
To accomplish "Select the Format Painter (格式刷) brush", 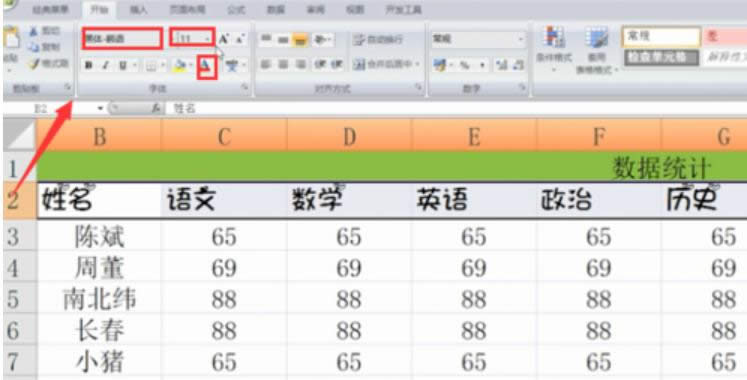I will coord(48,63).
